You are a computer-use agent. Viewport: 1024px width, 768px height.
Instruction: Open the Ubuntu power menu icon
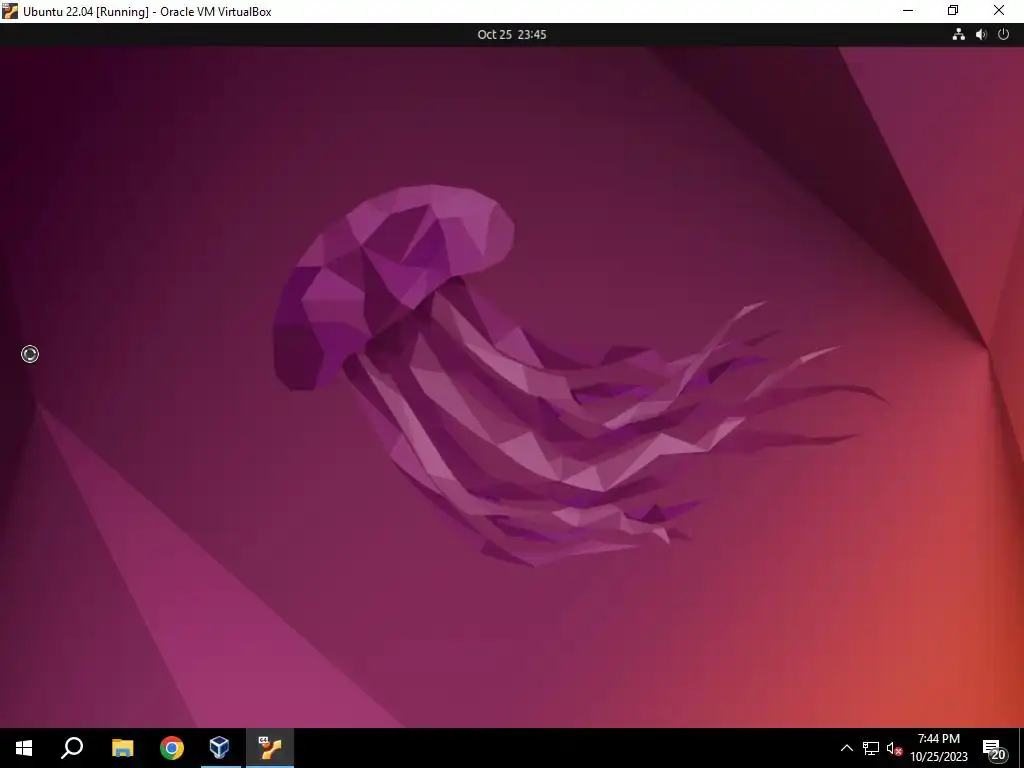(x=1004, y=35)
